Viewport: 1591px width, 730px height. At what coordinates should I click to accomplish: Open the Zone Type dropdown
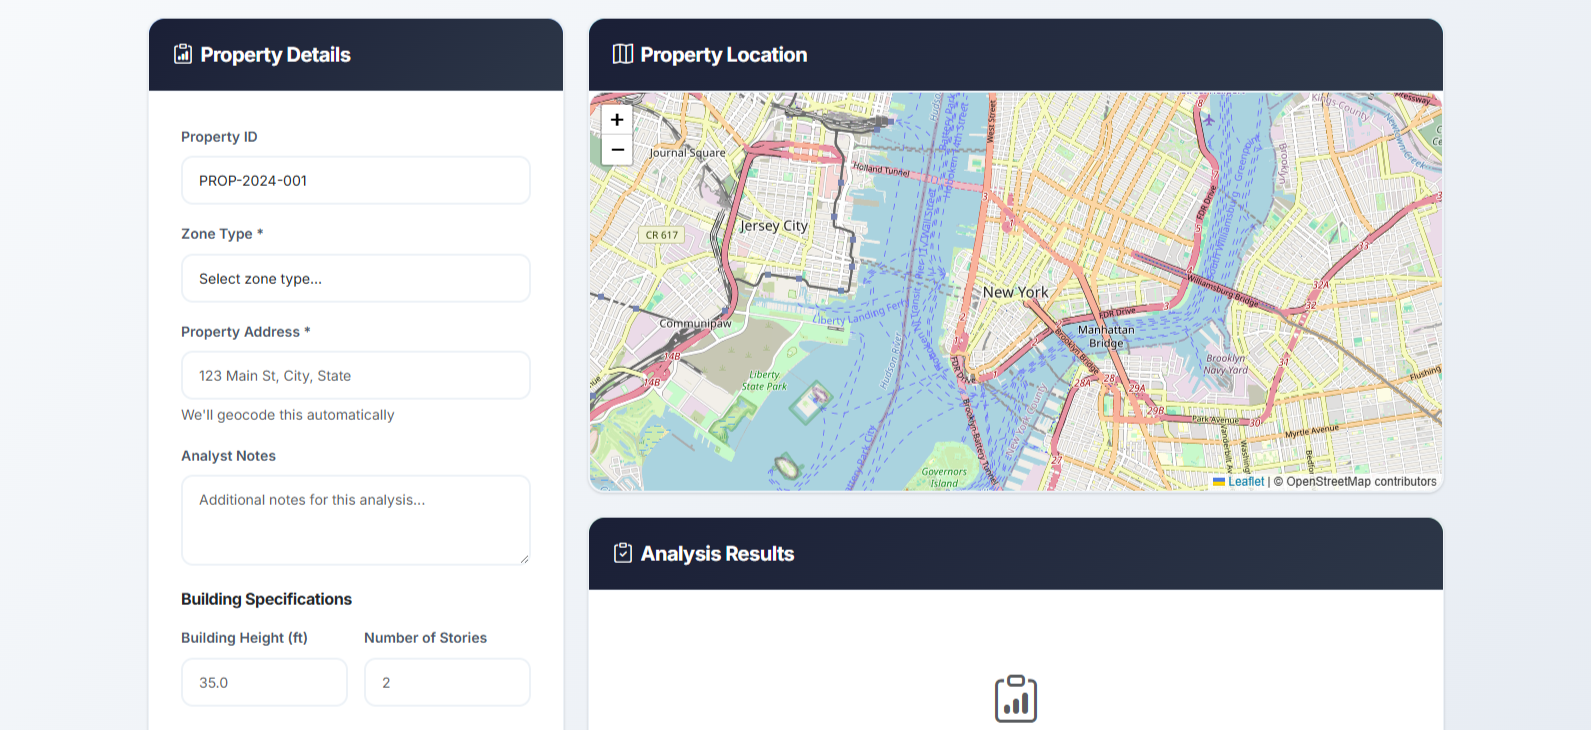[x=356, y=278]
